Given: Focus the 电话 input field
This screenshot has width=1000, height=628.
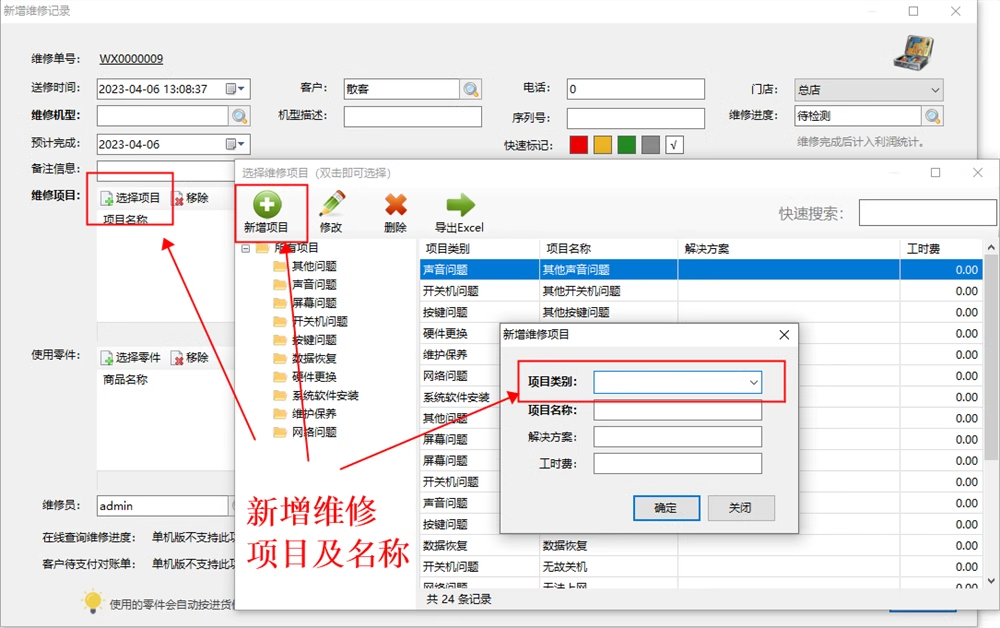Looking at the screenshot, I should [636, 89].
